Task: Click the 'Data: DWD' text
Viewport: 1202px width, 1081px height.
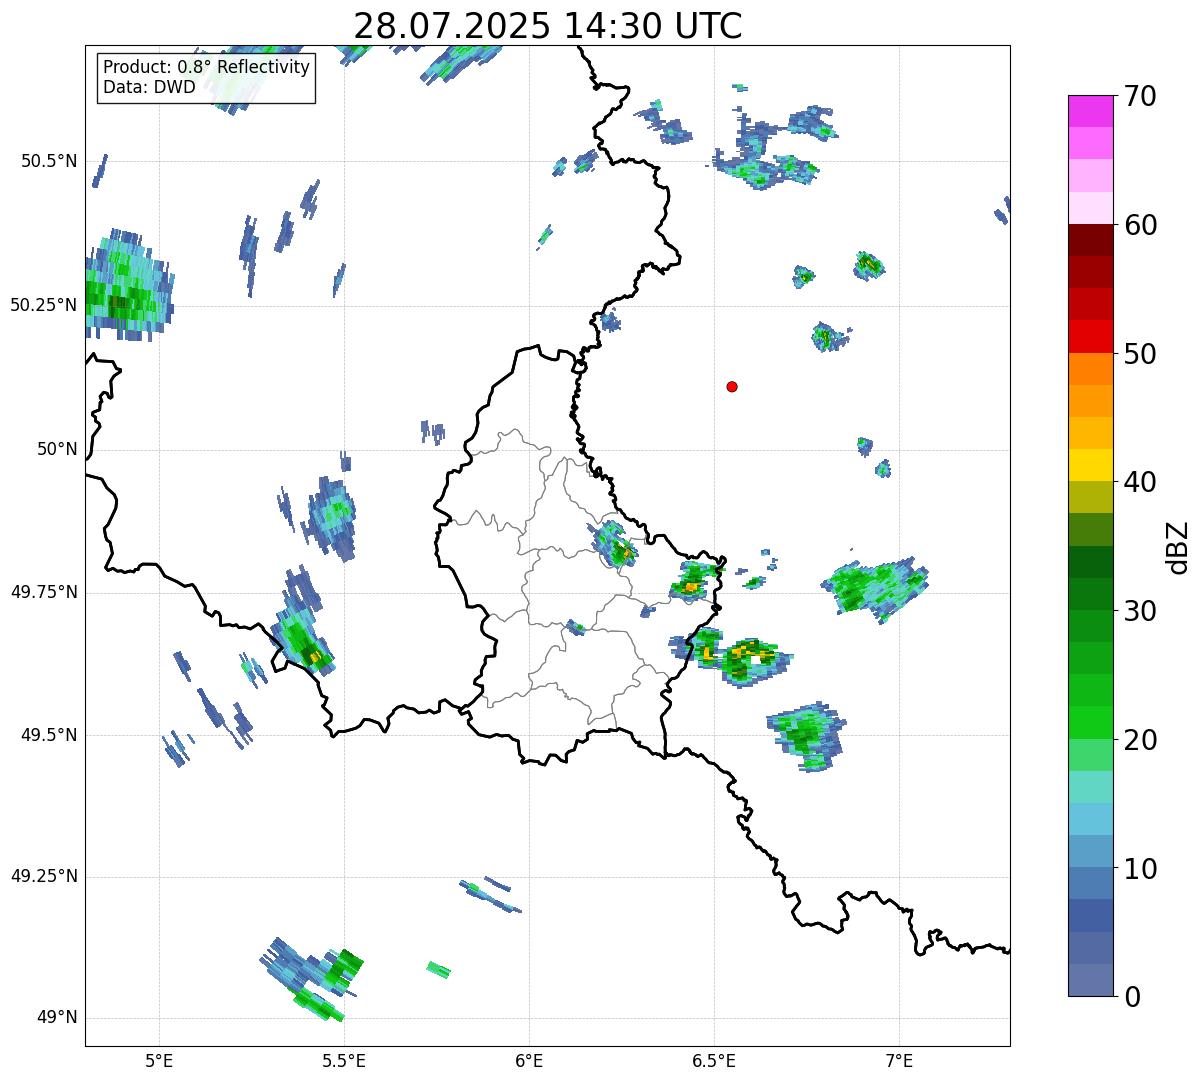Action: 149,87
